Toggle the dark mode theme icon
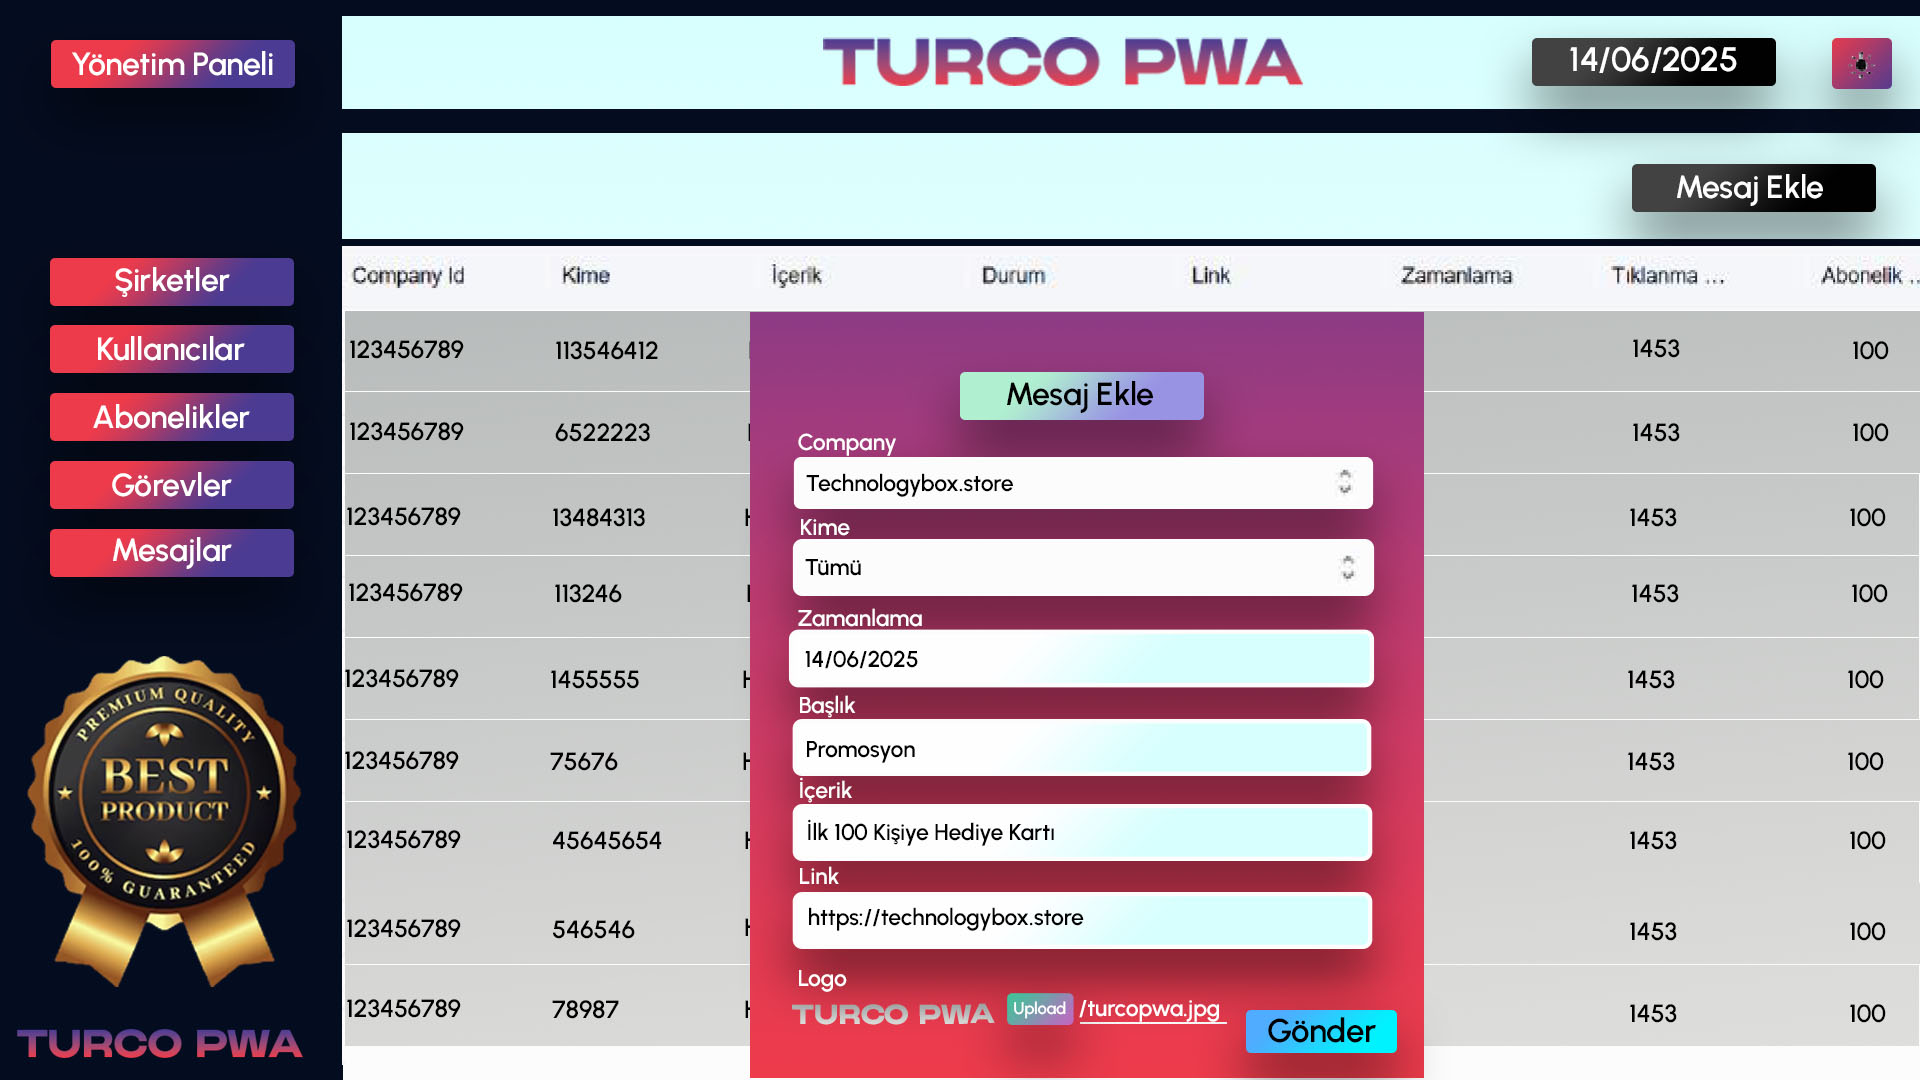The width and height of the screenshot is (1920, 1080). pyautogui.click(x=1861, y=64)
